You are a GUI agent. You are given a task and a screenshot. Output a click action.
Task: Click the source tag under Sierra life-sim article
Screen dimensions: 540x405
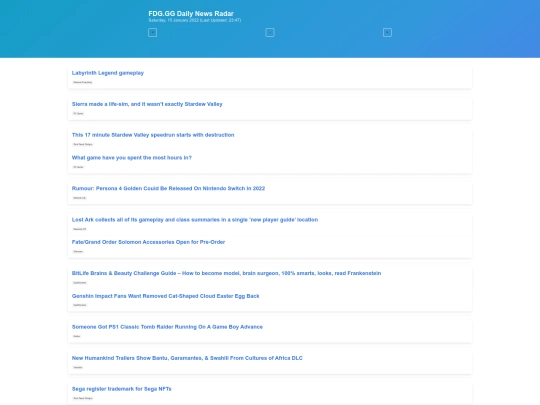pyautogui.click(x=78, y=113)
